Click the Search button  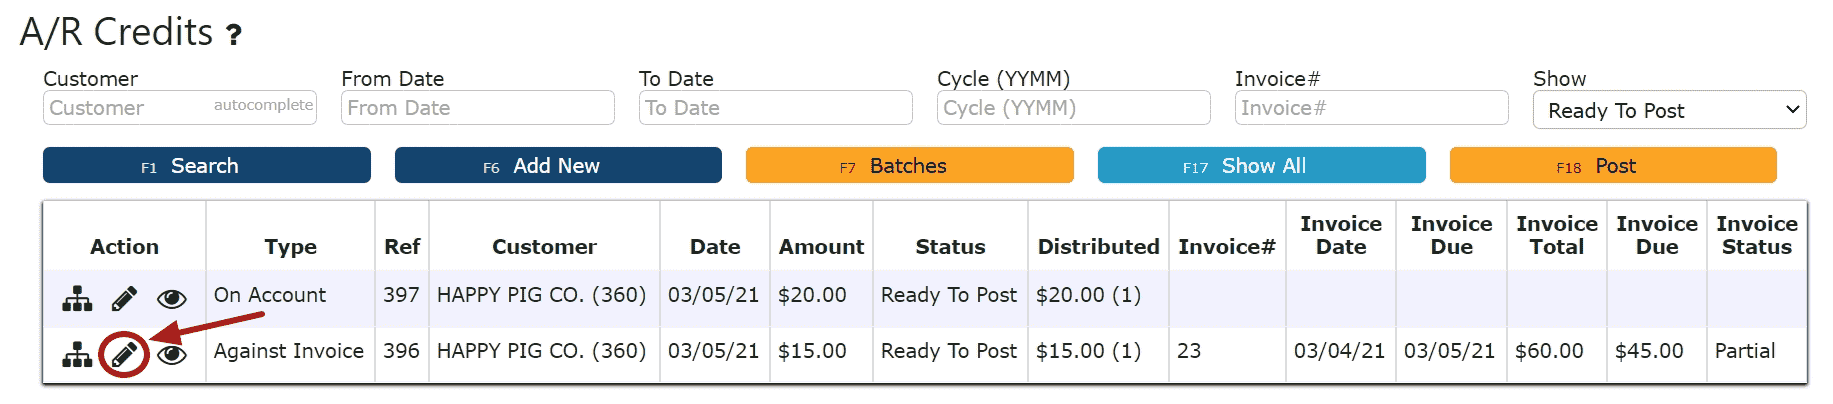tap(207, 165)
